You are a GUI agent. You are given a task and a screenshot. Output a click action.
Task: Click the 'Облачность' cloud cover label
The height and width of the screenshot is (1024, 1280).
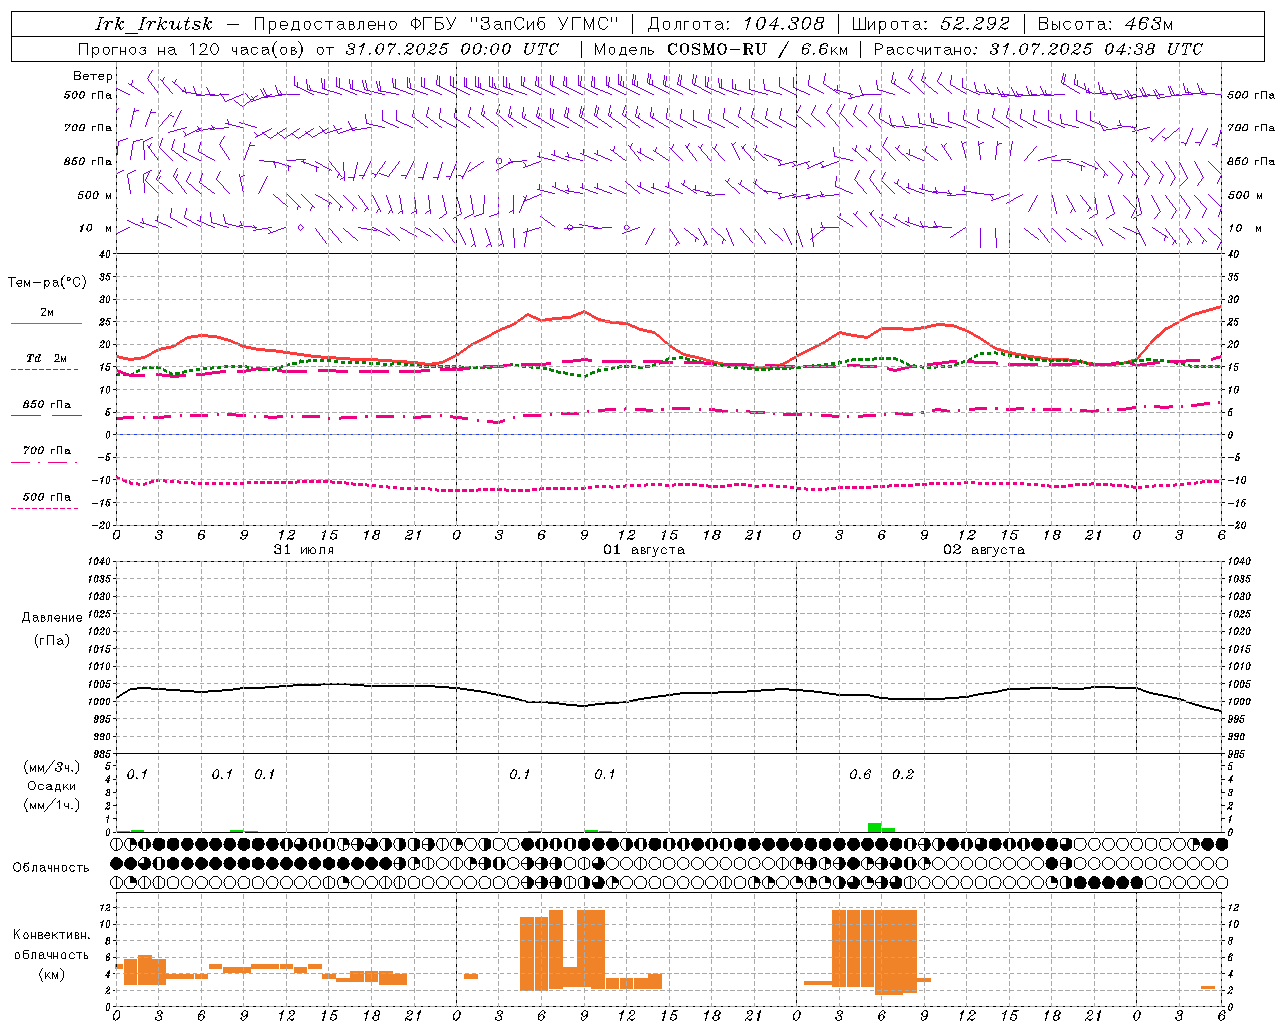[51, 867]
